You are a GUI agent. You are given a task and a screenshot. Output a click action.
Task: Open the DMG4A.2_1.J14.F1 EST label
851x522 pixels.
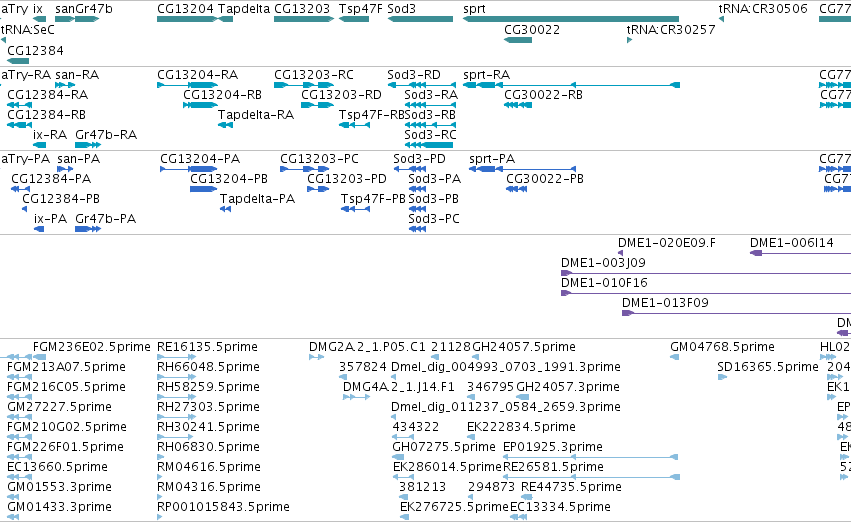[399, 387]
